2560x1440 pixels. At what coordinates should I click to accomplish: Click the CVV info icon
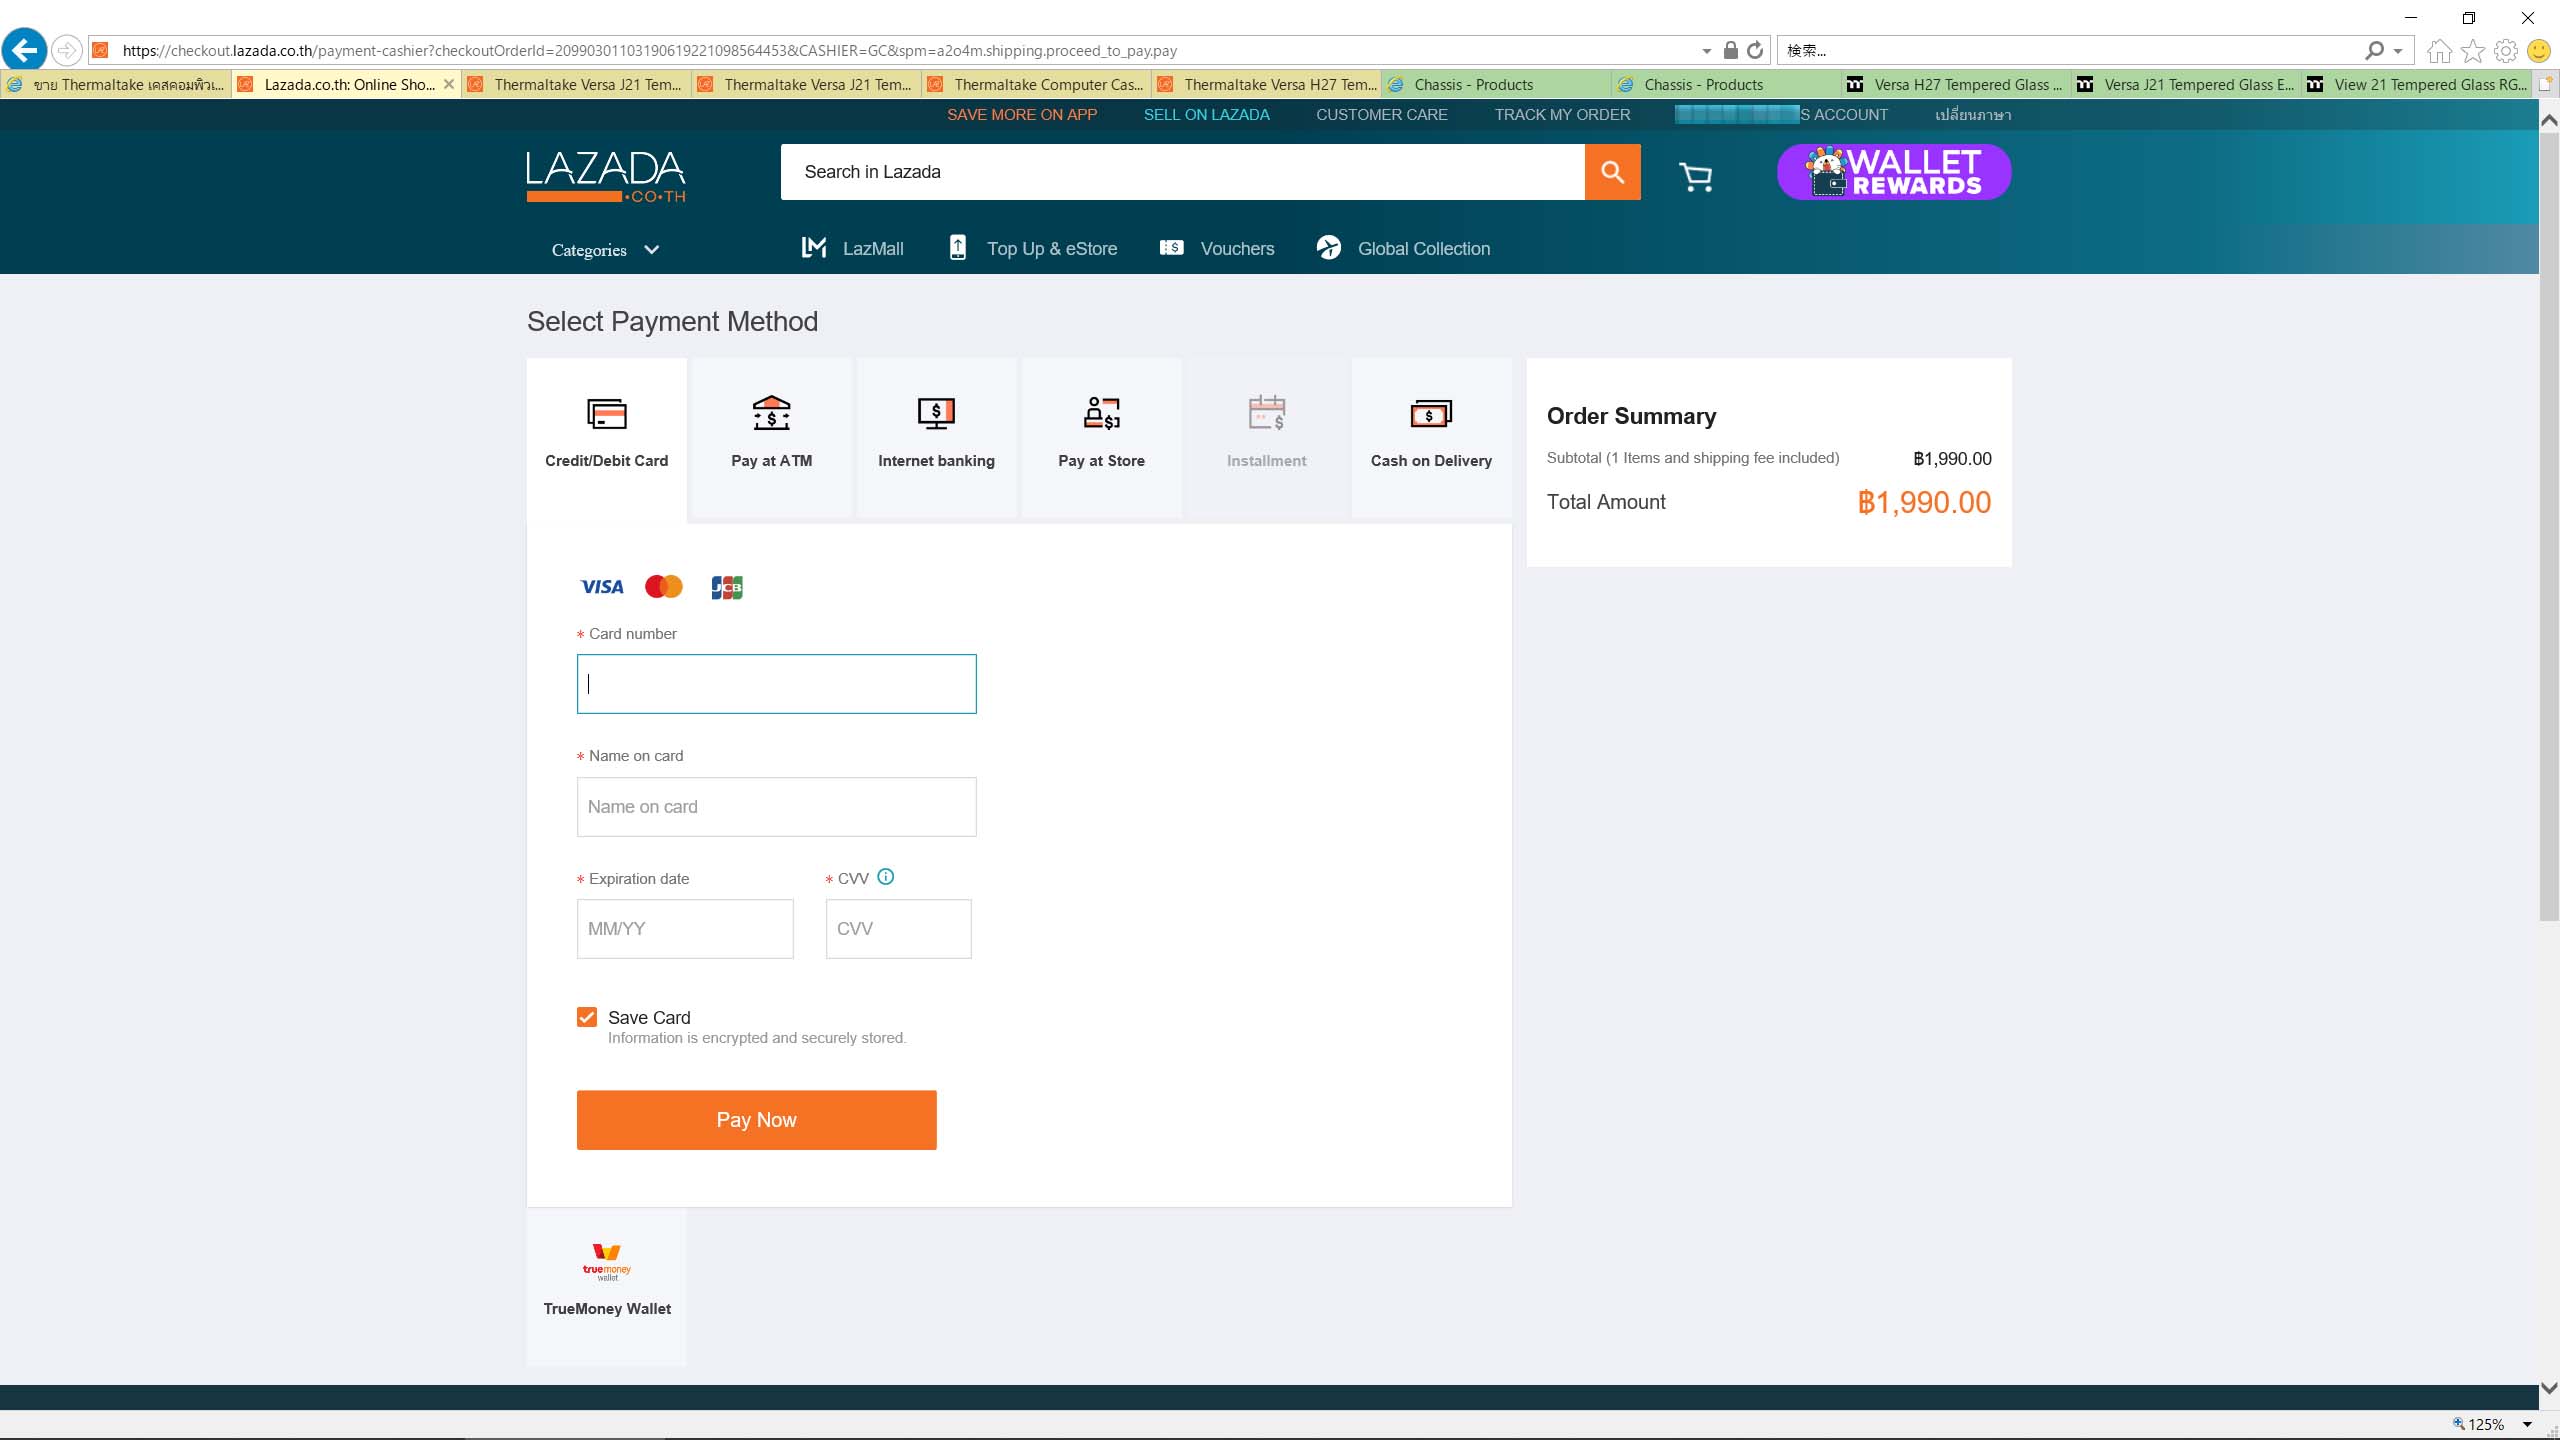pos(886,877)
